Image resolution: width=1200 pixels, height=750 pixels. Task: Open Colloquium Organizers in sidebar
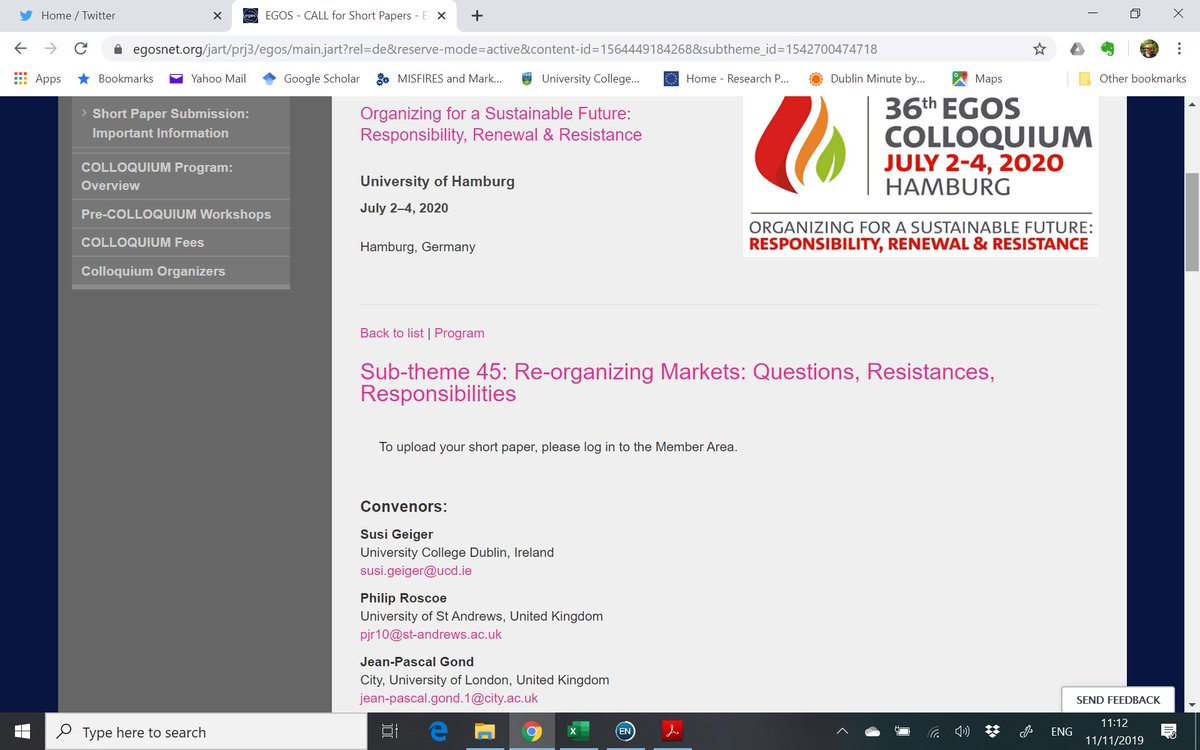(x=181, y=271)
